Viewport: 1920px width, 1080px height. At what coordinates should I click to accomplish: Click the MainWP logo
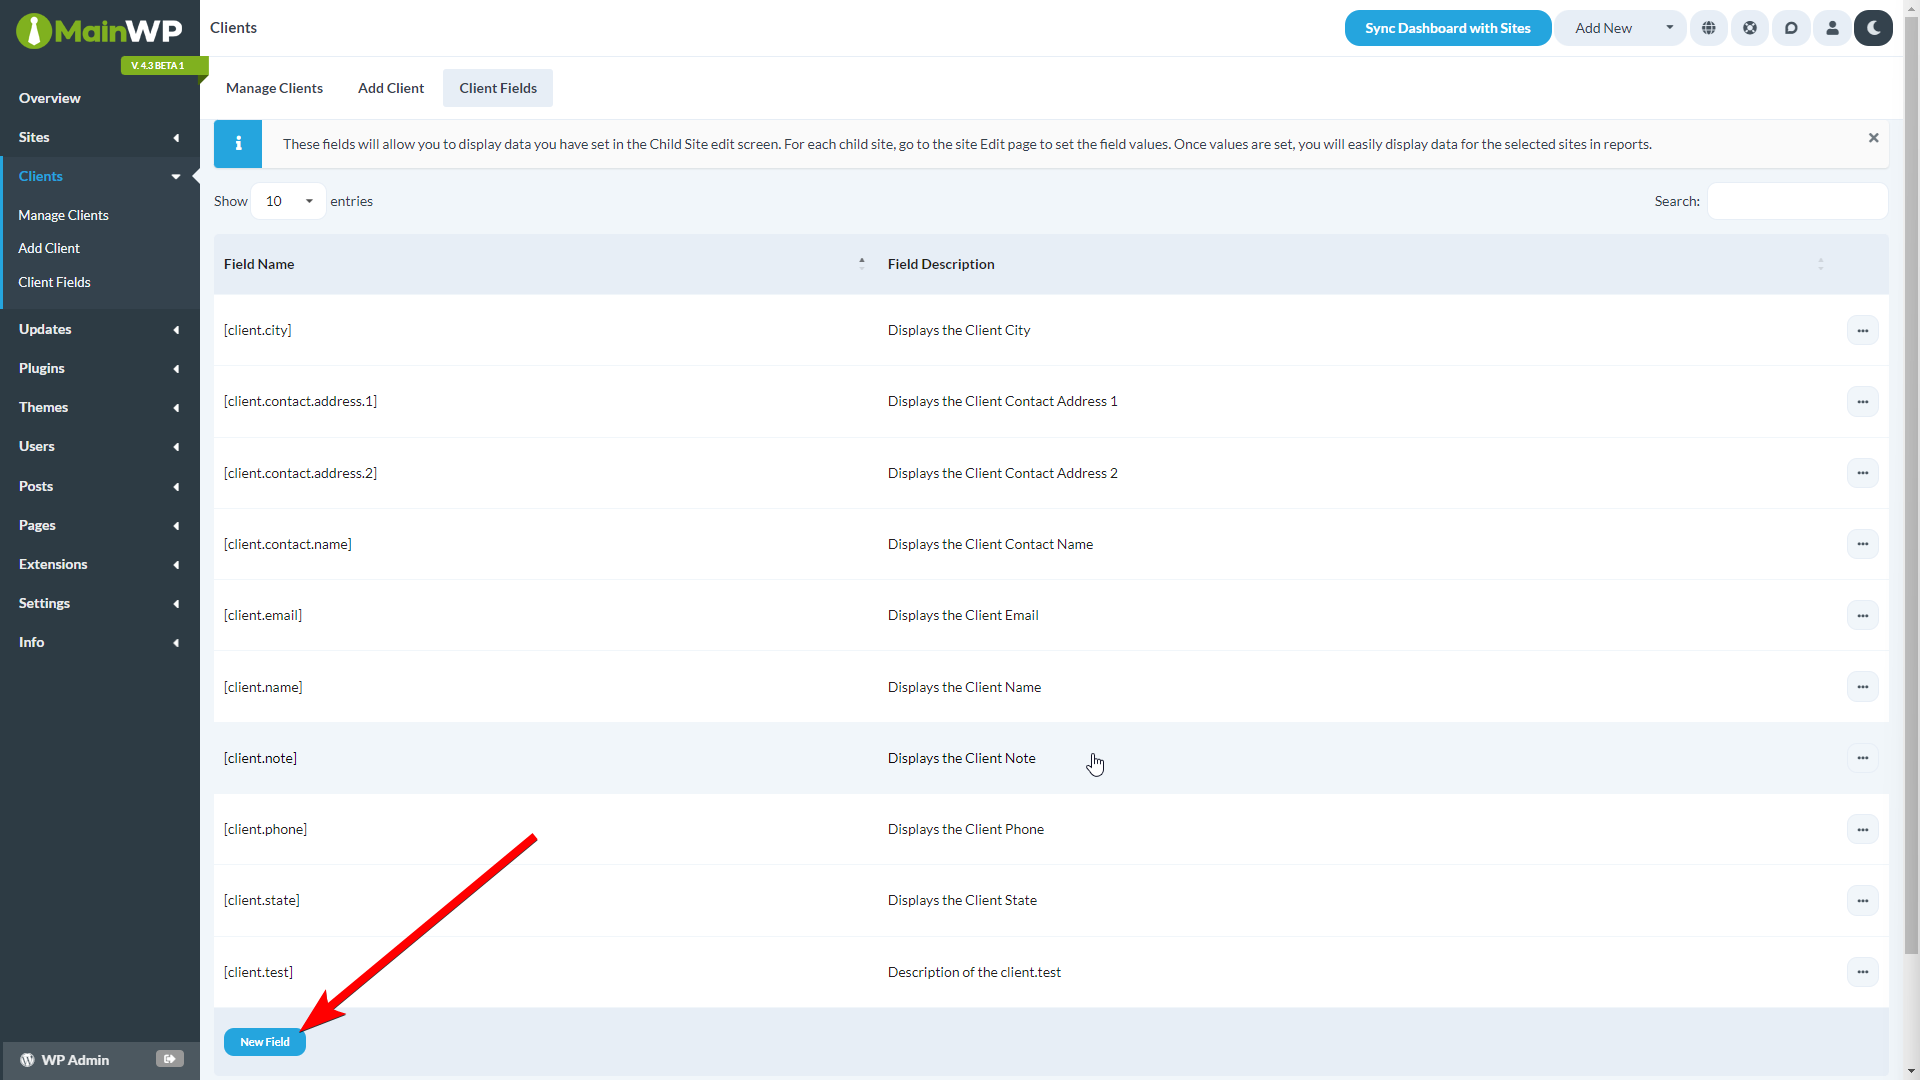pos(99,30)
